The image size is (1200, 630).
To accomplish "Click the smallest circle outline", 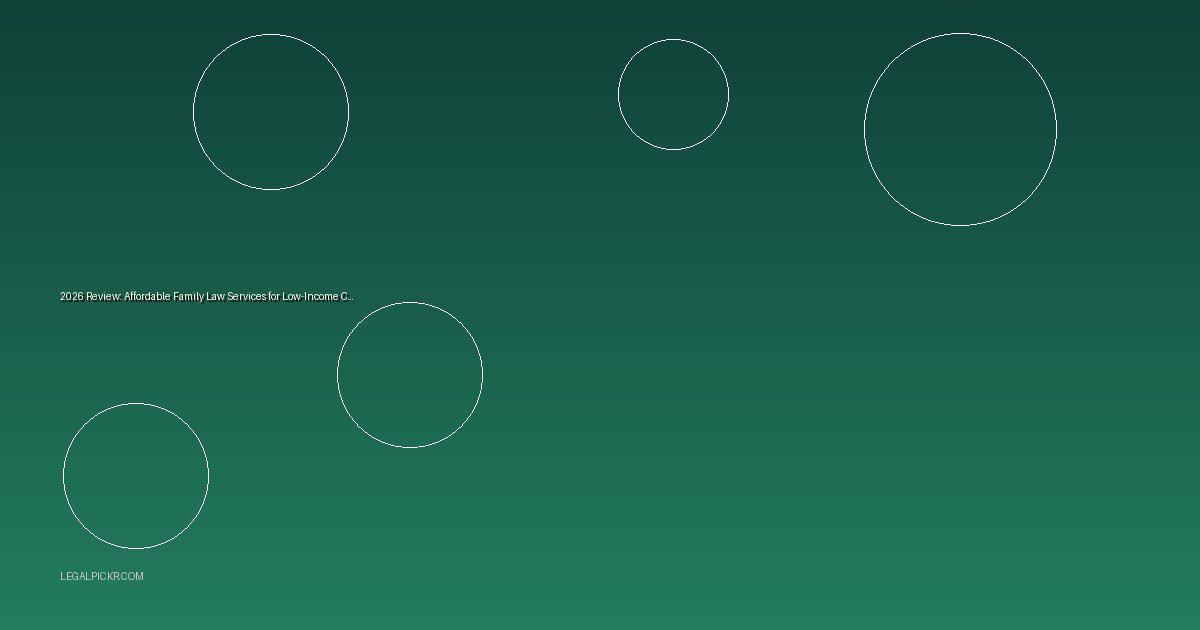I will [673, 95].
